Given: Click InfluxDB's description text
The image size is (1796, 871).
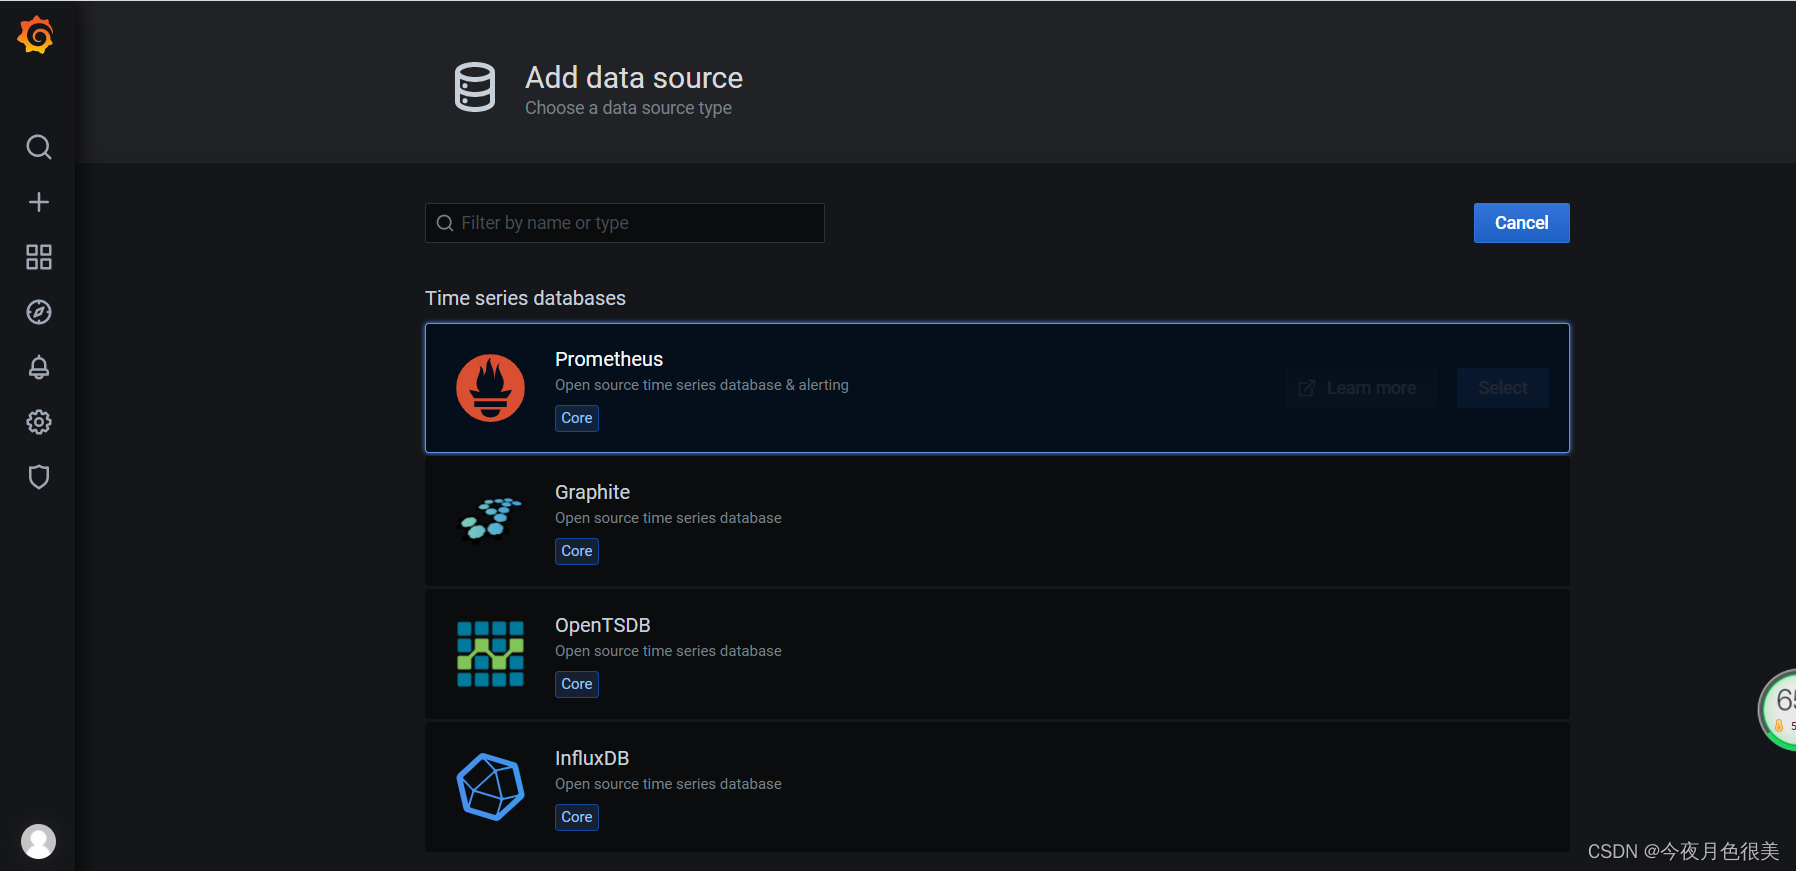Looking at the screenshot, I should [668, 784].
